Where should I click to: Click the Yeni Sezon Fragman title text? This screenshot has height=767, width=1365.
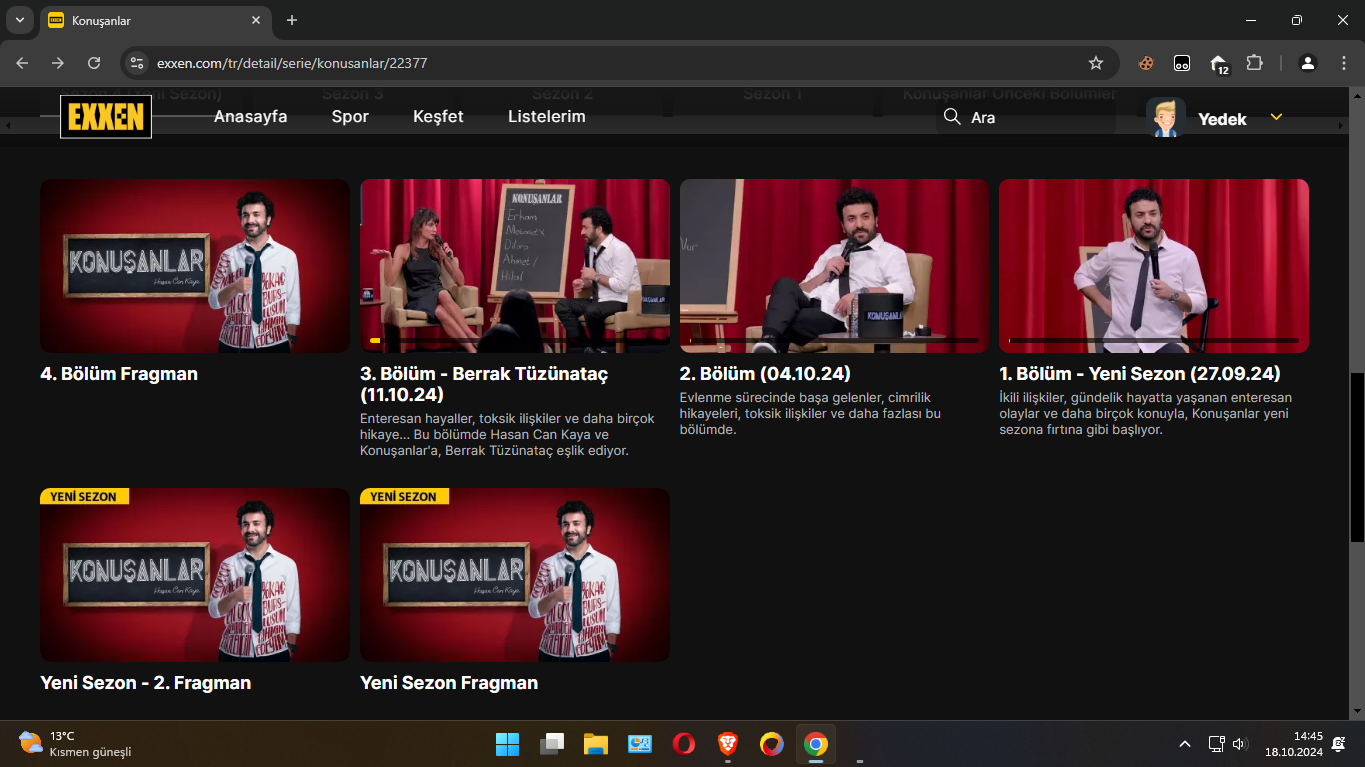[449, 683]
